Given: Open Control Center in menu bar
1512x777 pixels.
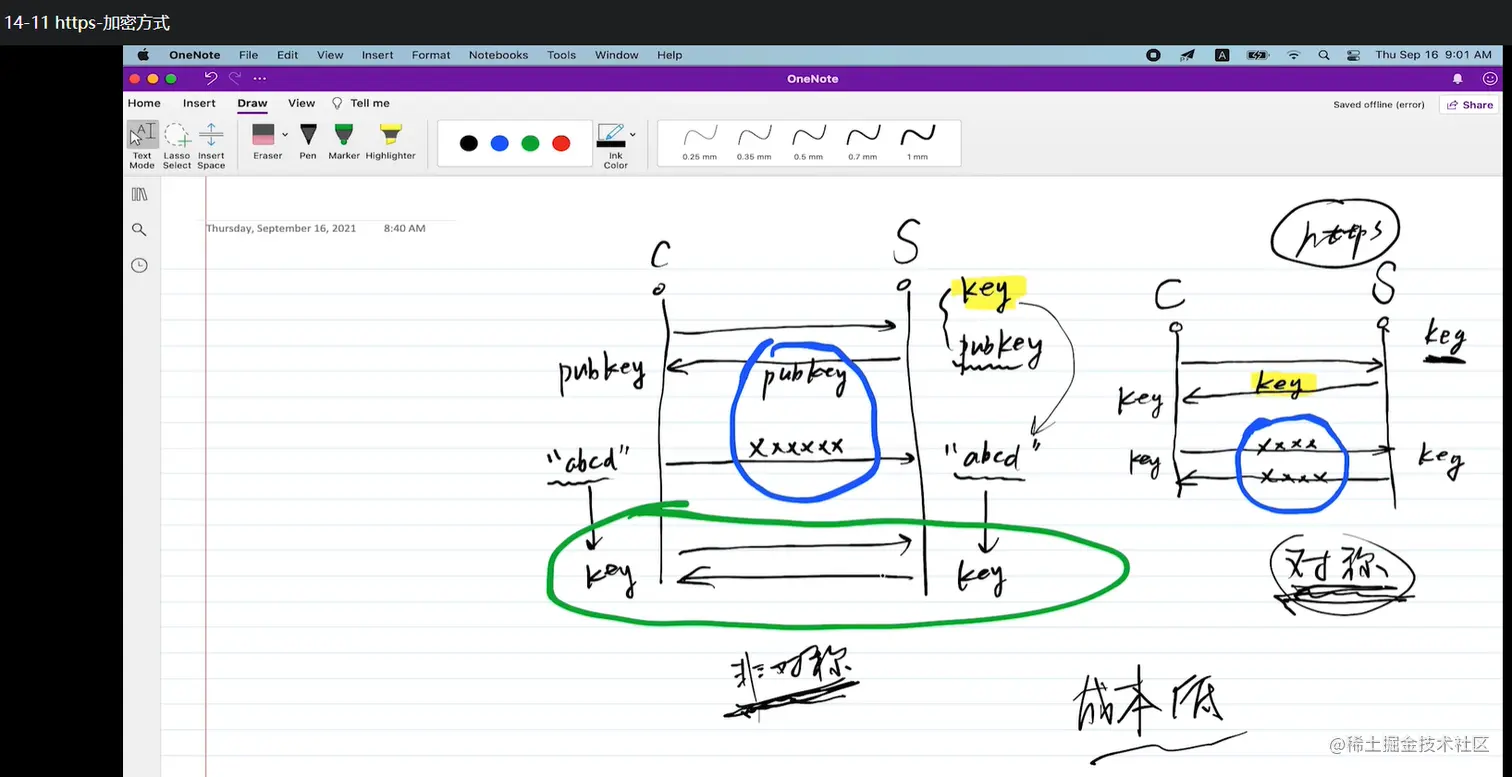Looking at the screenshot, I should [x=1354, y=55].
